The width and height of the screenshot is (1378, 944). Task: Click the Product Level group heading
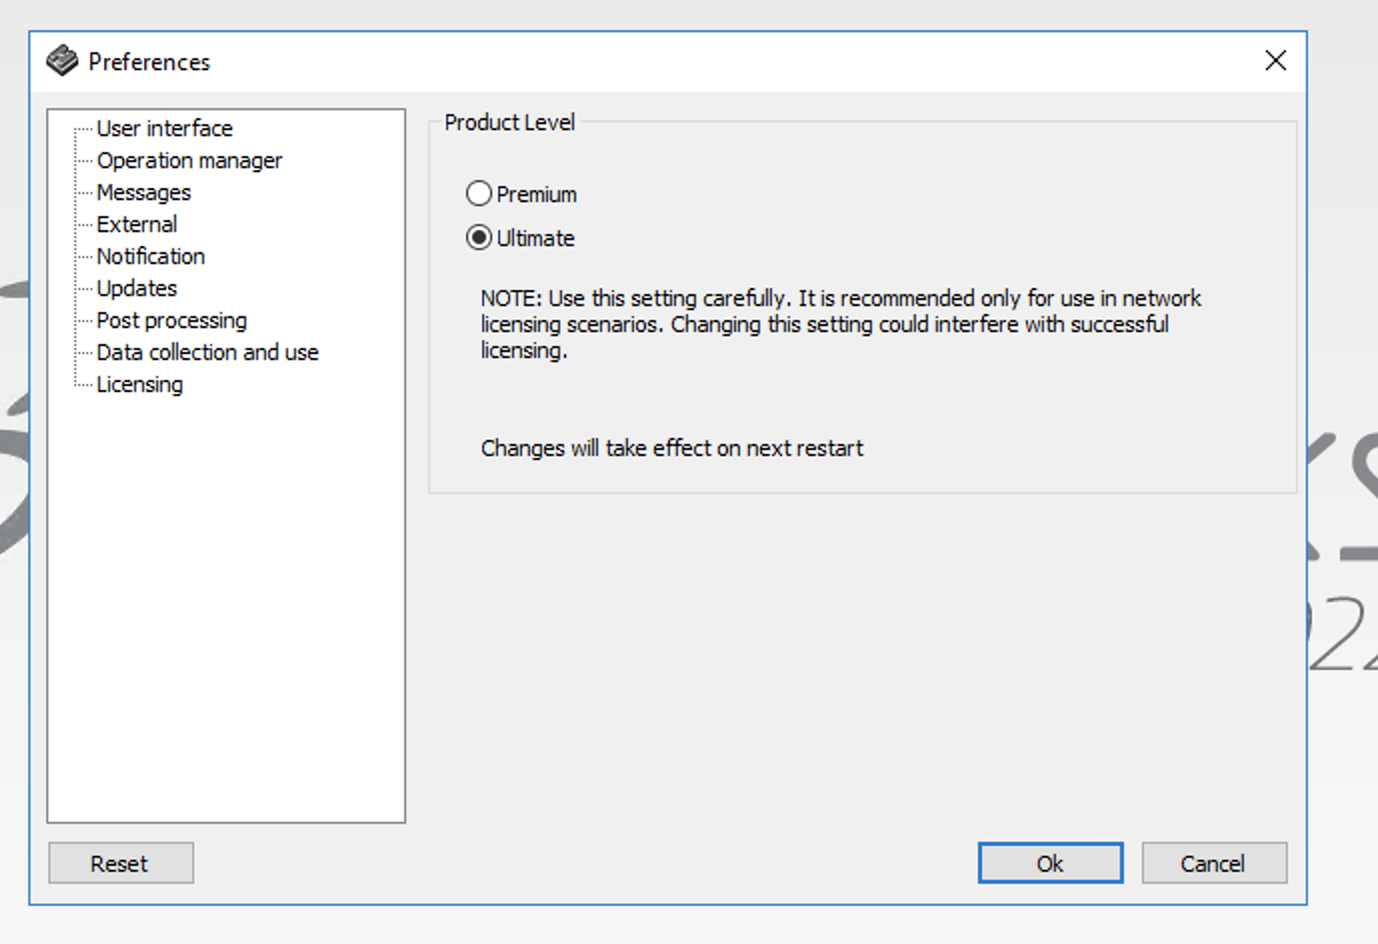tap(509, 122)
